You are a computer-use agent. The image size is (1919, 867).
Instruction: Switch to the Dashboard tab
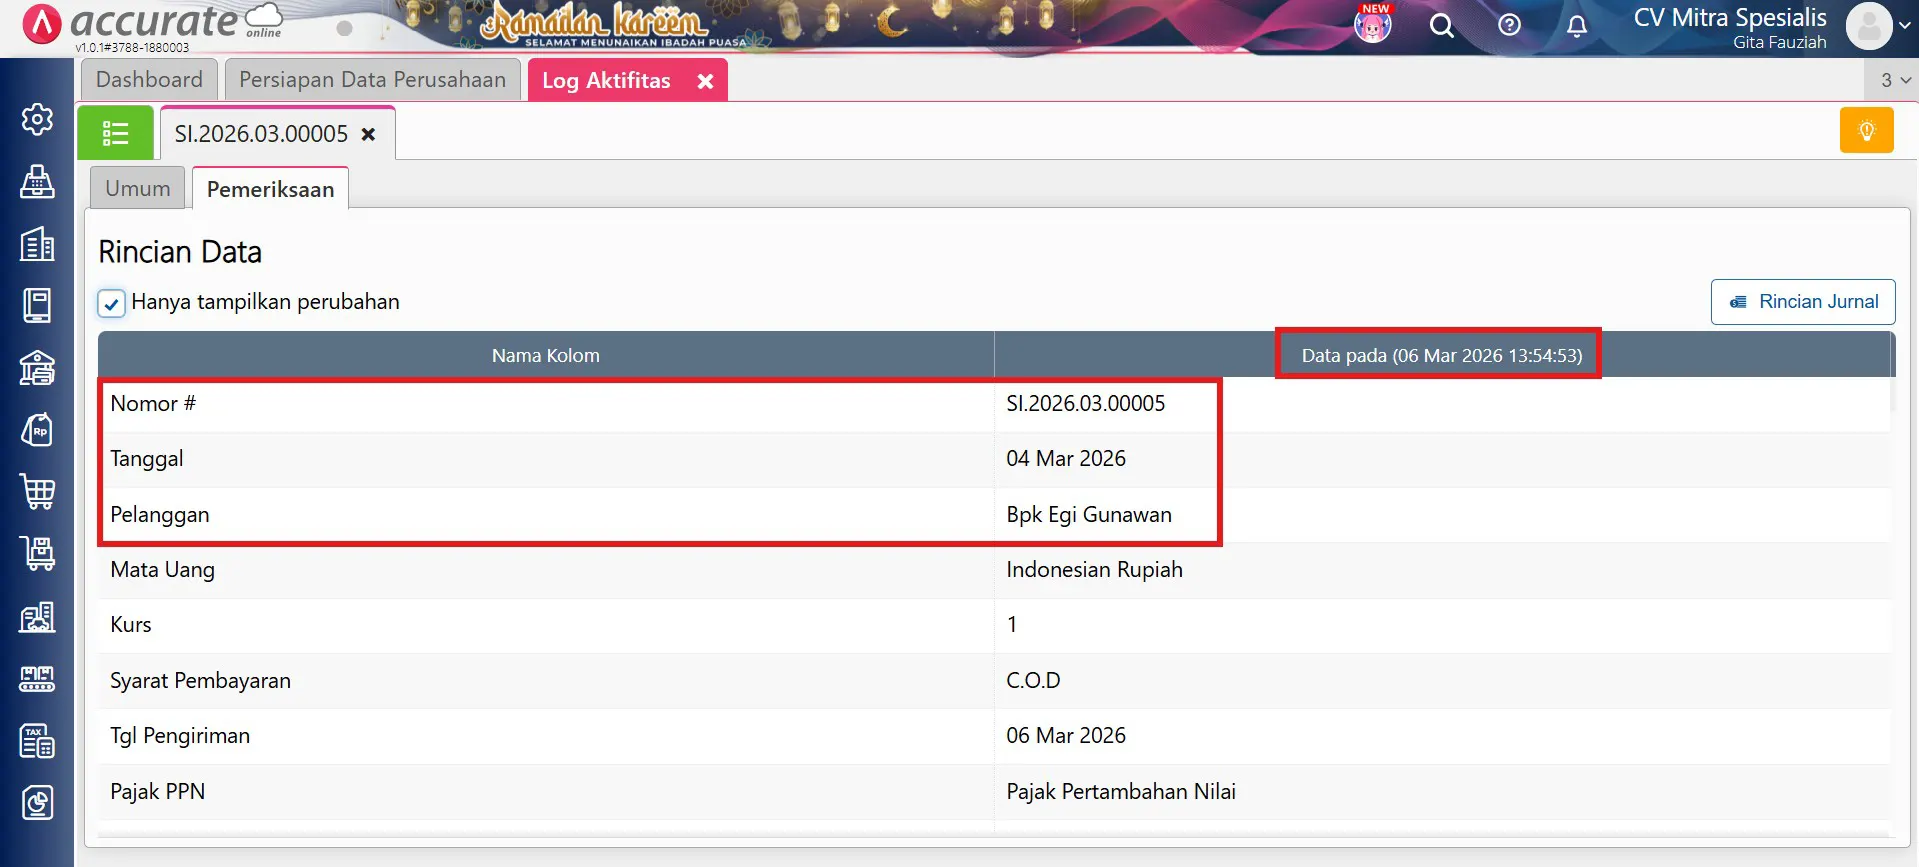click(x=149, y=80)
